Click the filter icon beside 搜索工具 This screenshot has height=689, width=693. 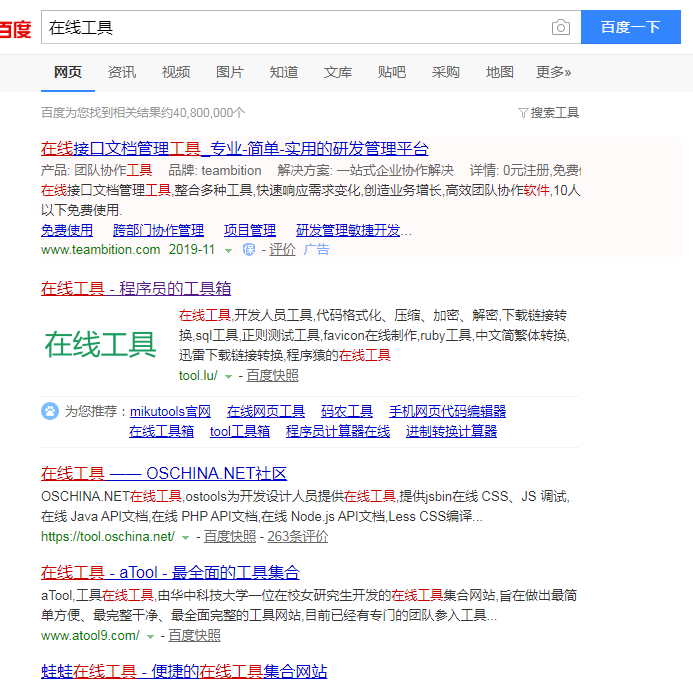pos(523,113)
